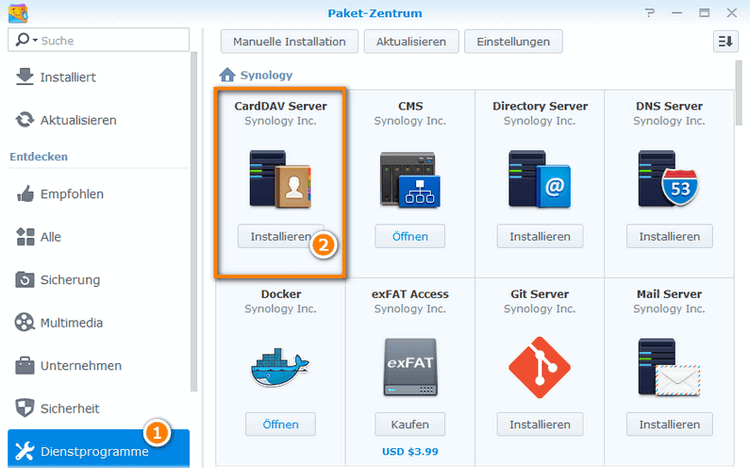Click the Git Server title text
This screenshot has width=750, height=468.
(x=540, y=294)
